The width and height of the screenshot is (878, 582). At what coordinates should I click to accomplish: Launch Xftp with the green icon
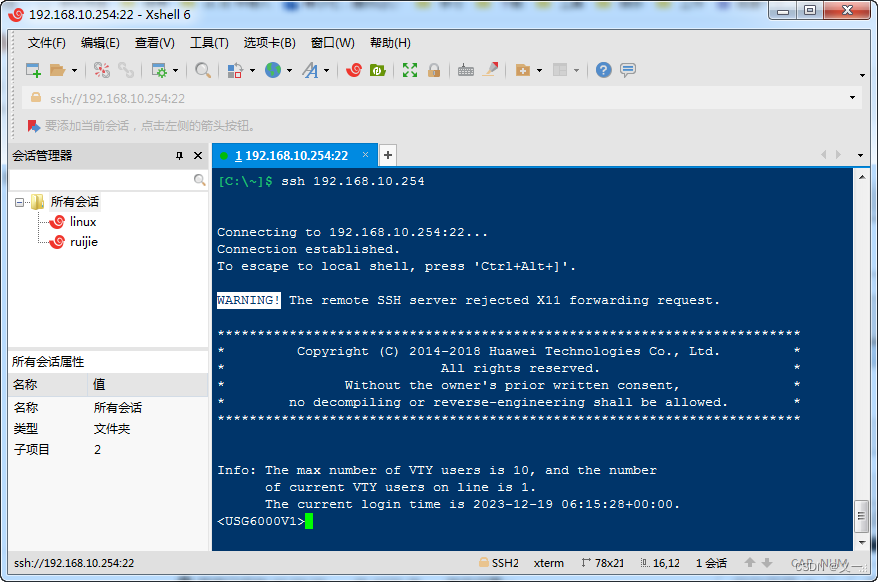tap(378, 70)
